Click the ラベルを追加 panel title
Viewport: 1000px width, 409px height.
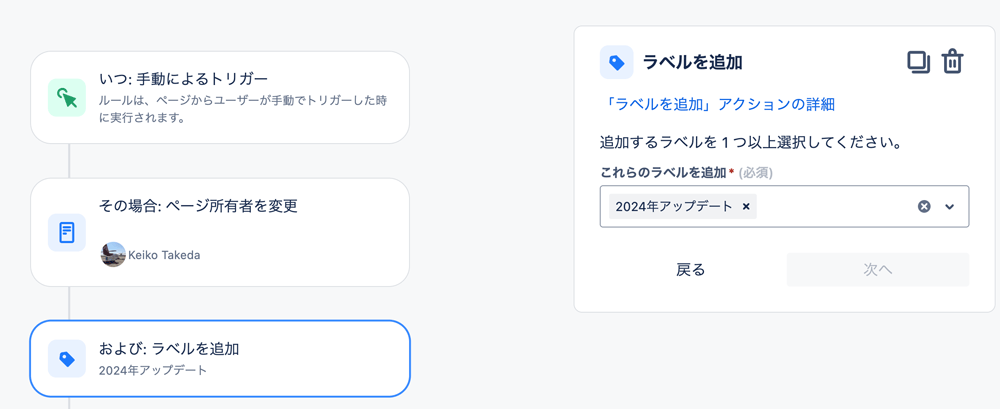(x=692, y=62)
